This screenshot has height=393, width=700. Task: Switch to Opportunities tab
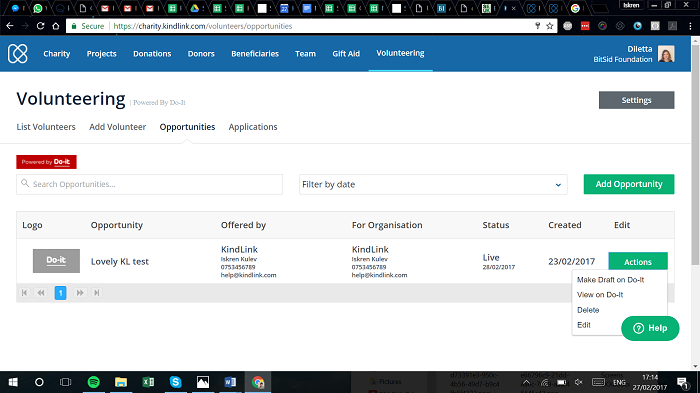click(x=188, y=127)
